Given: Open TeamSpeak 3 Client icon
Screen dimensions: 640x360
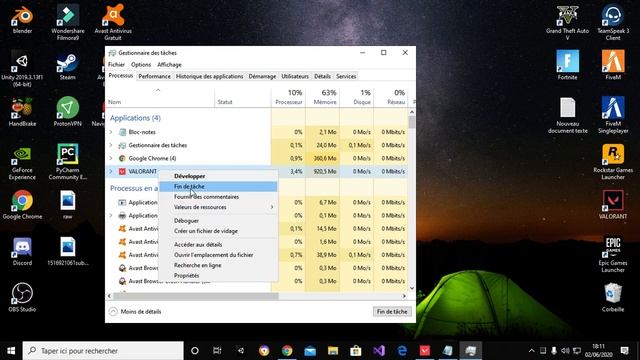Looking at the screenshot, I should (x=613, y=22).
